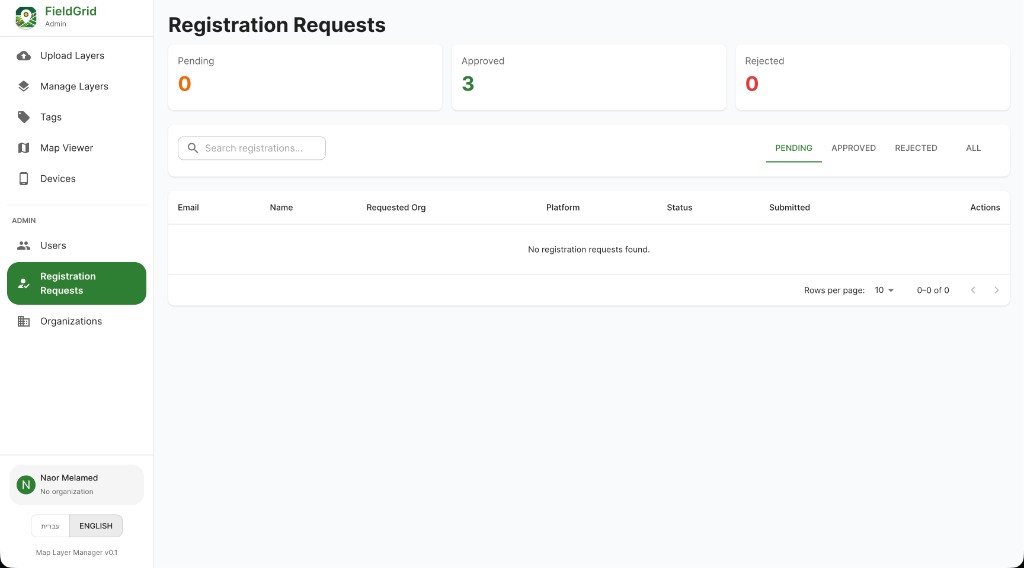
Task: Click the '0–0 of 0' pagination text
Action: click(933, 290)
